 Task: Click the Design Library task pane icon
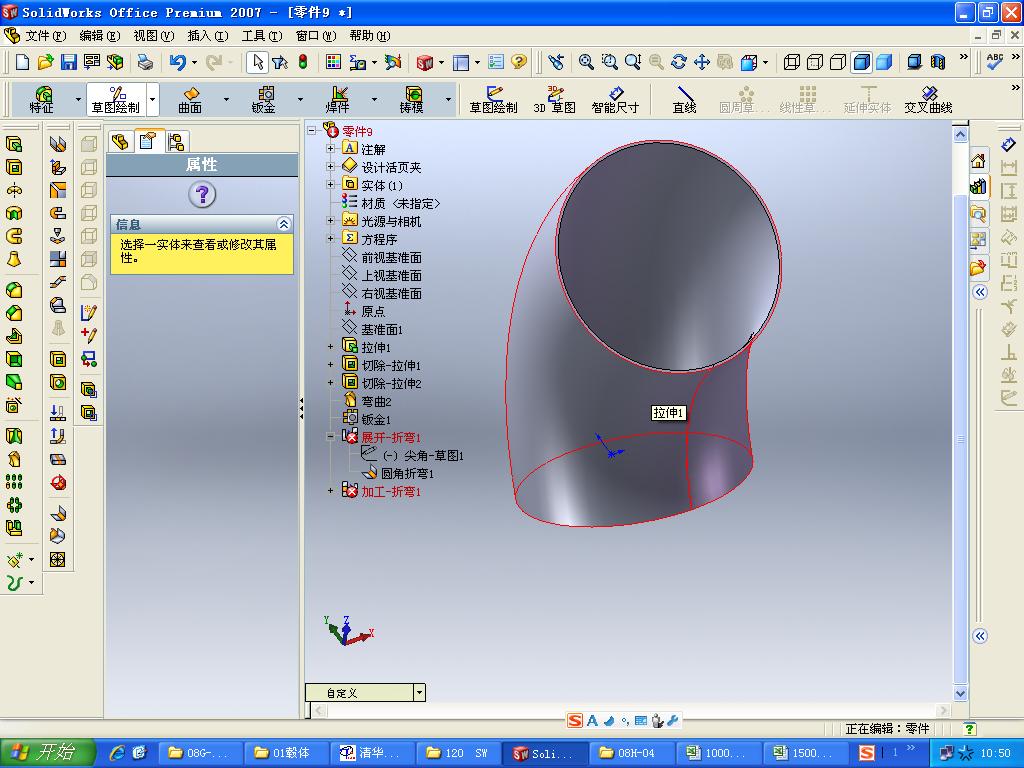pyautogui.click(x=978, y=187)
